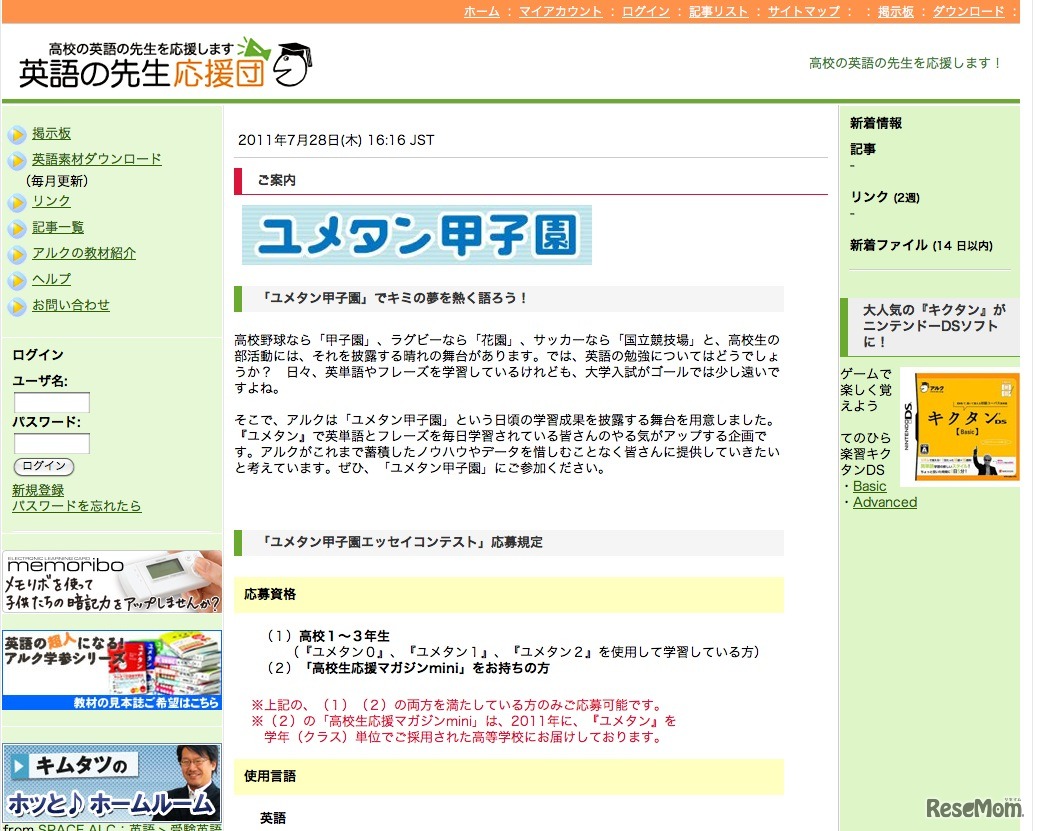Open the 記事一覧 sidebar link
Image resolution: width=1037 pixels, height=831 pixels.
(58, 227)
